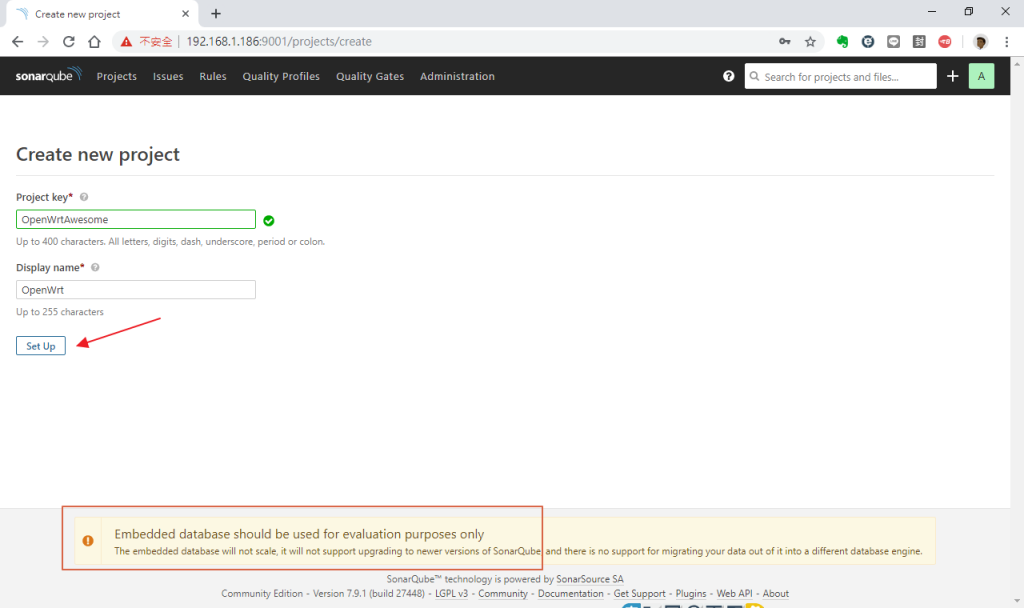Screen dimensions: 1024x608
Task: Click the browser address bar URL
Action: click(x=279, y=42)
